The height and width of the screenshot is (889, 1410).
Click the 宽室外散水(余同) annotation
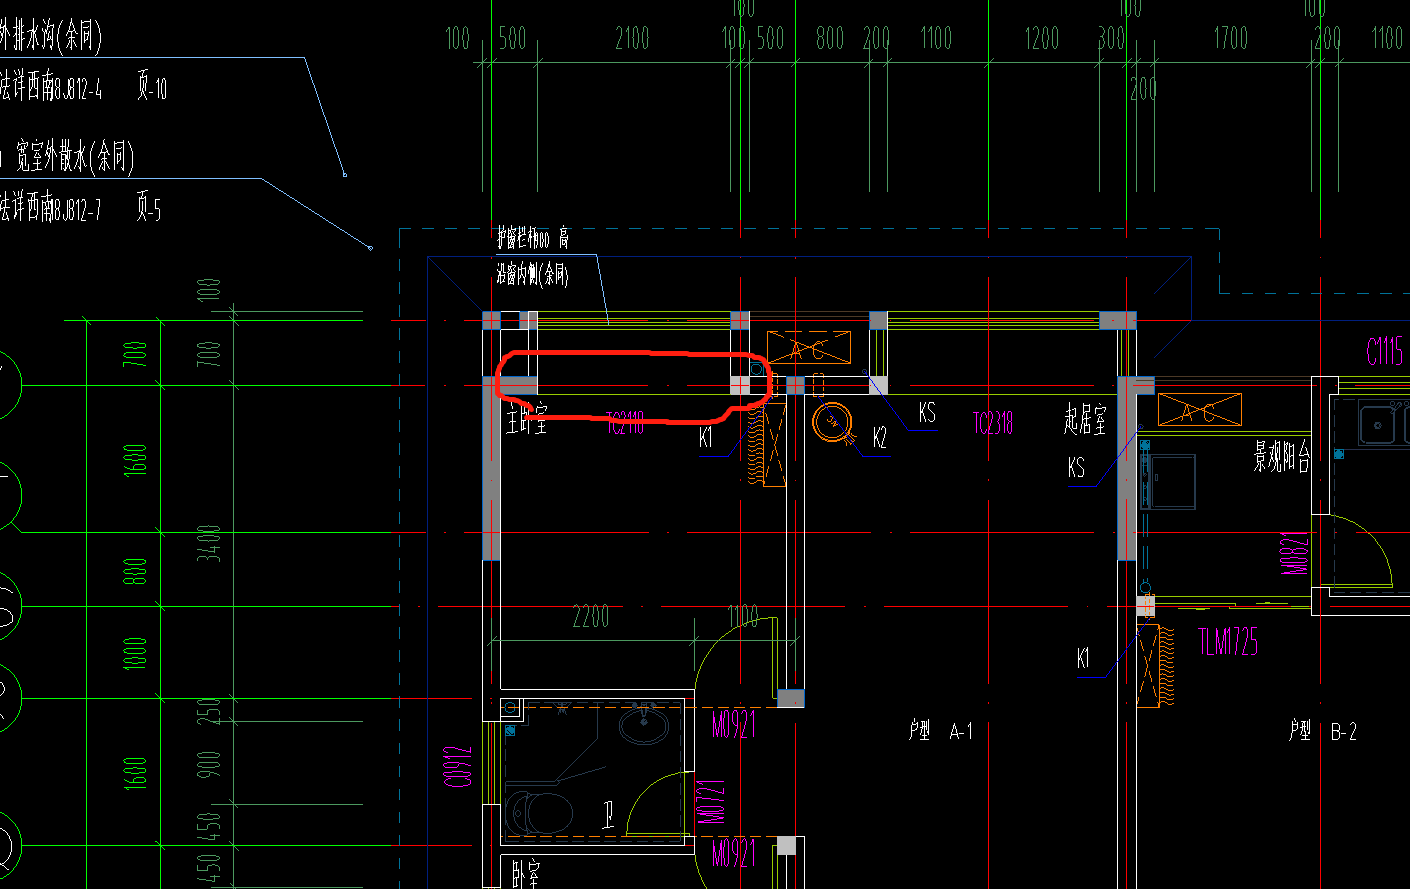[74, 157]
